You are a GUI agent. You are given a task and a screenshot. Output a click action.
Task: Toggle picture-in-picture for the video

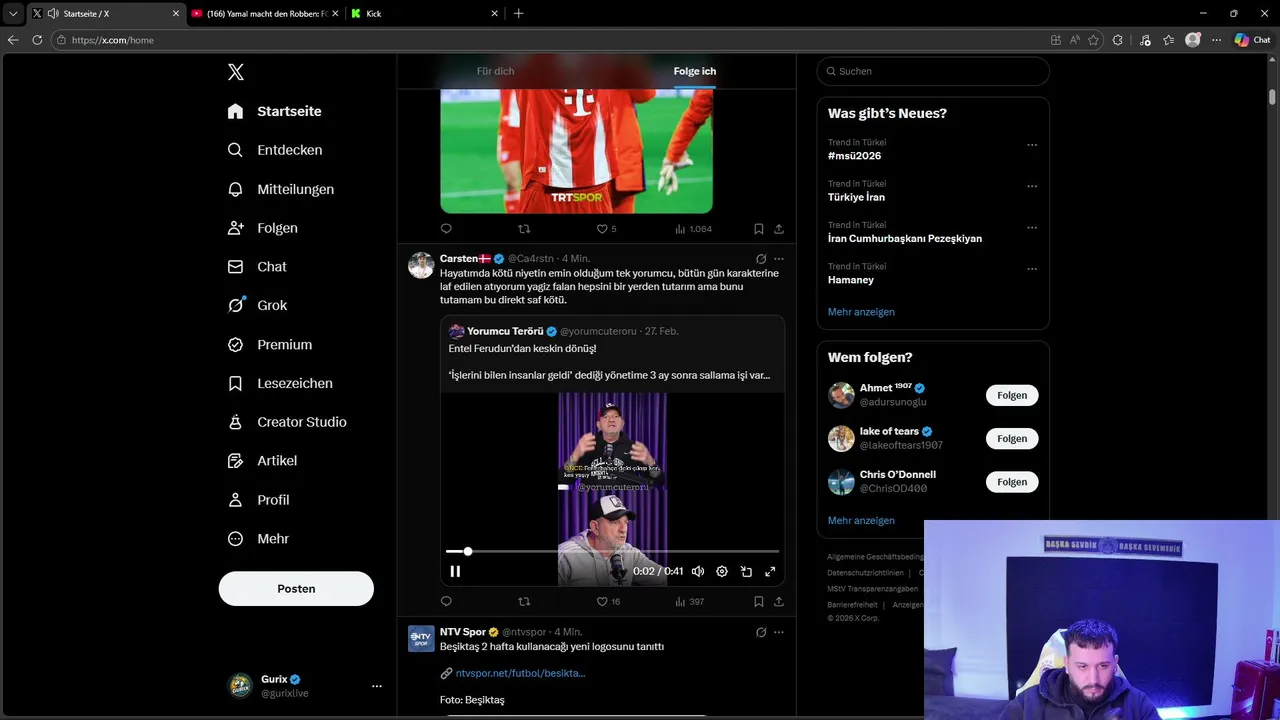click(x=746, y=572)
